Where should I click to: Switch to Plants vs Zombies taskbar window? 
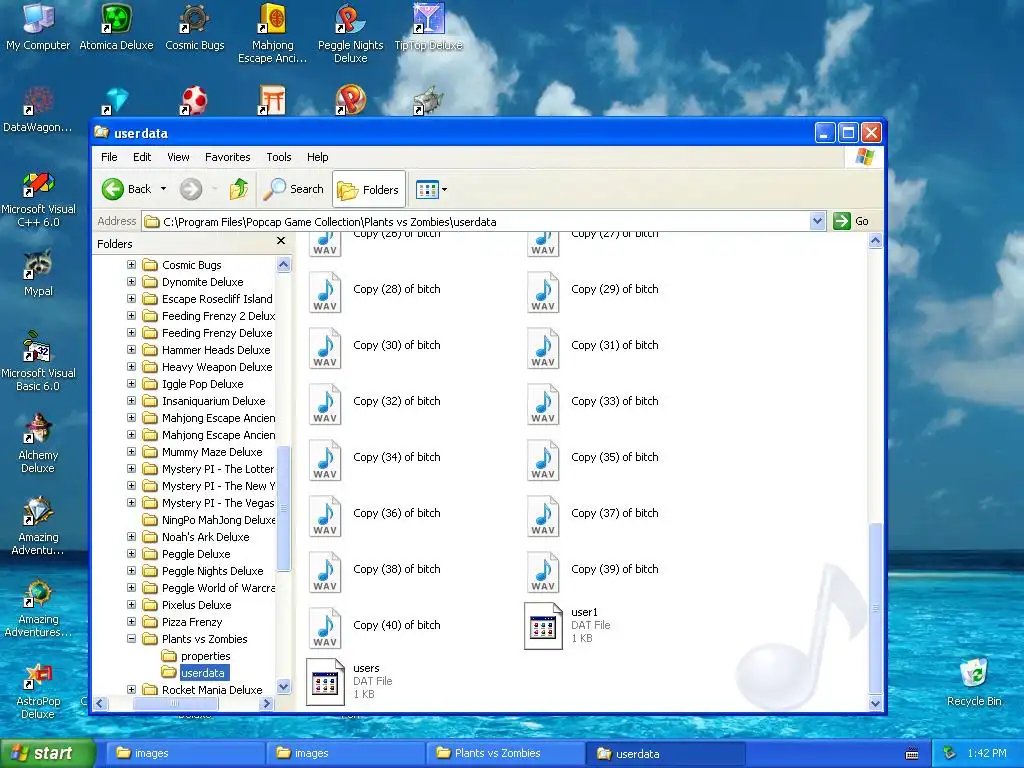tap(505, 753)
